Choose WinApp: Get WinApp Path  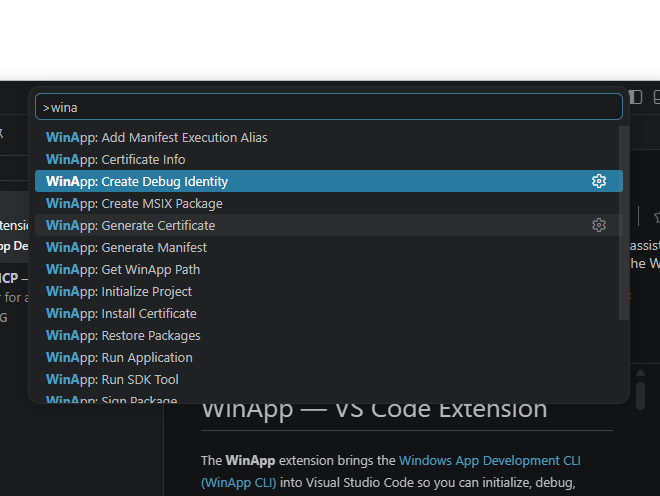(x=329, y=269)
